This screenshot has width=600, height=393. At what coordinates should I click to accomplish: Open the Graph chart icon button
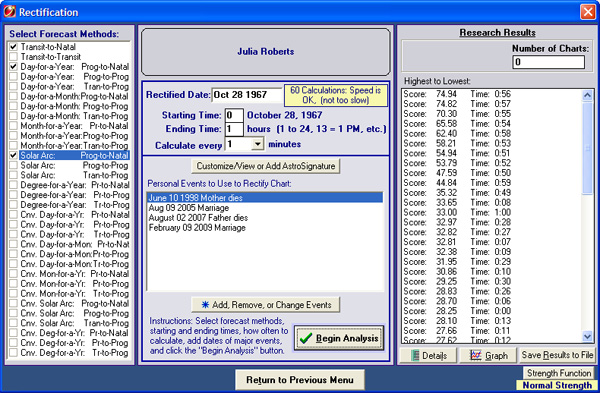coord(476,355)
